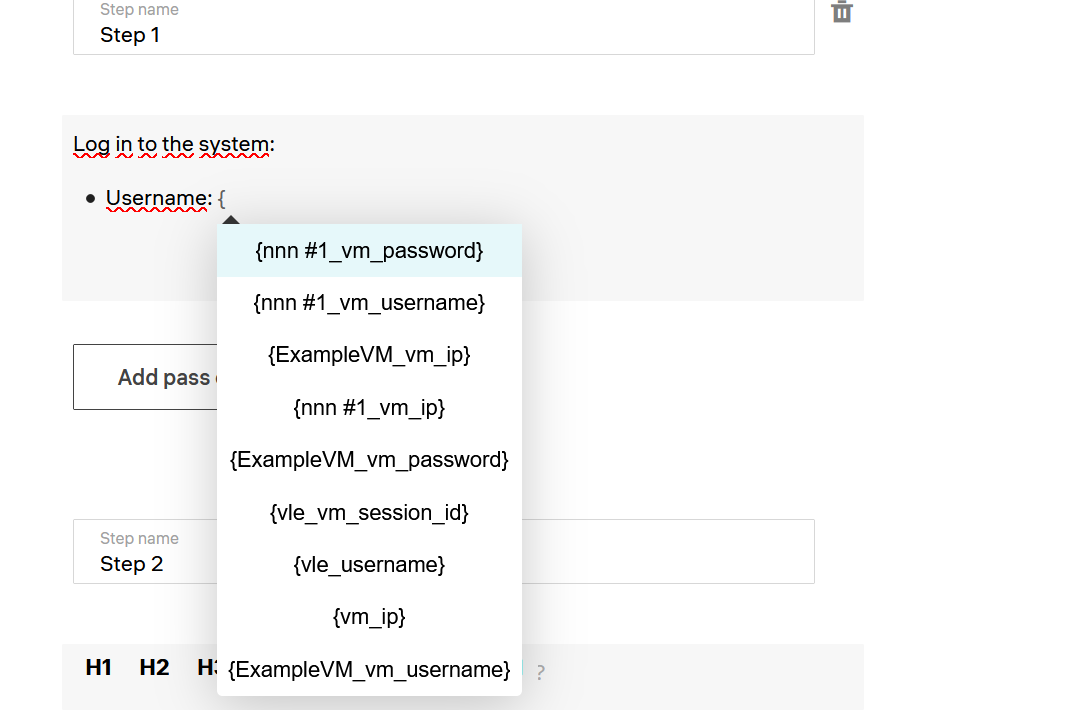1066x710 pixels.
Task: Insert the {nnn #1_vm_username} variable
Action: coord(369,303)
